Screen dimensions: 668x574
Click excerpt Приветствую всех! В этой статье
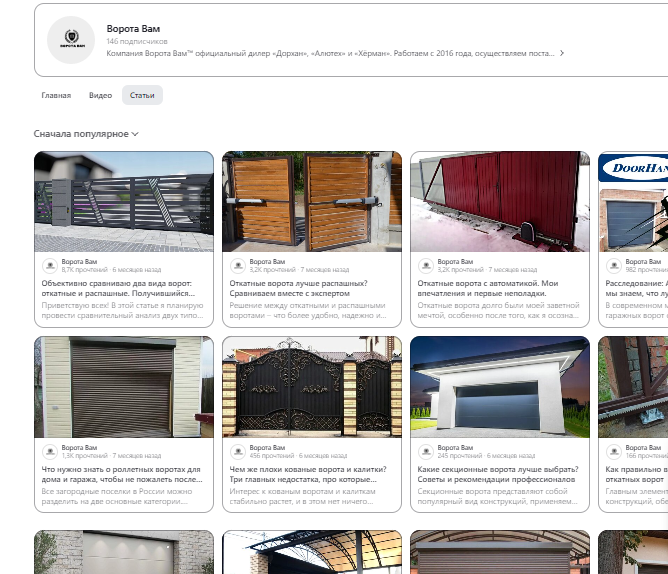click(122, 310)
